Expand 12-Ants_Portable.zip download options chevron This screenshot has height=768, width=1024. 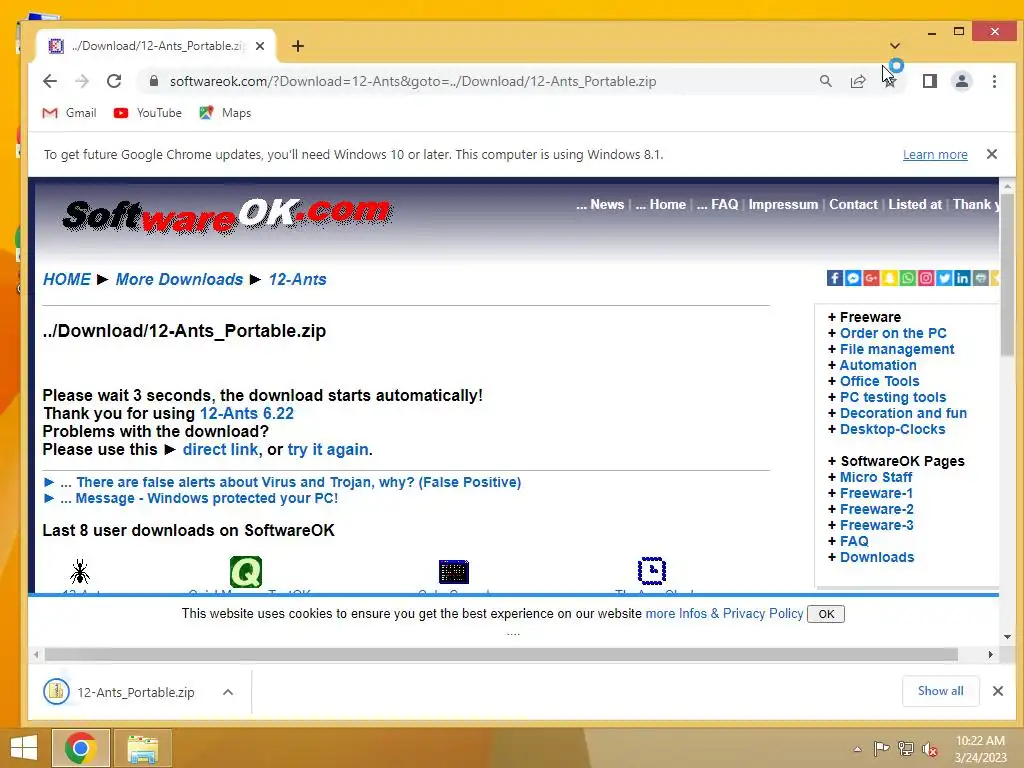click(228, 692)
